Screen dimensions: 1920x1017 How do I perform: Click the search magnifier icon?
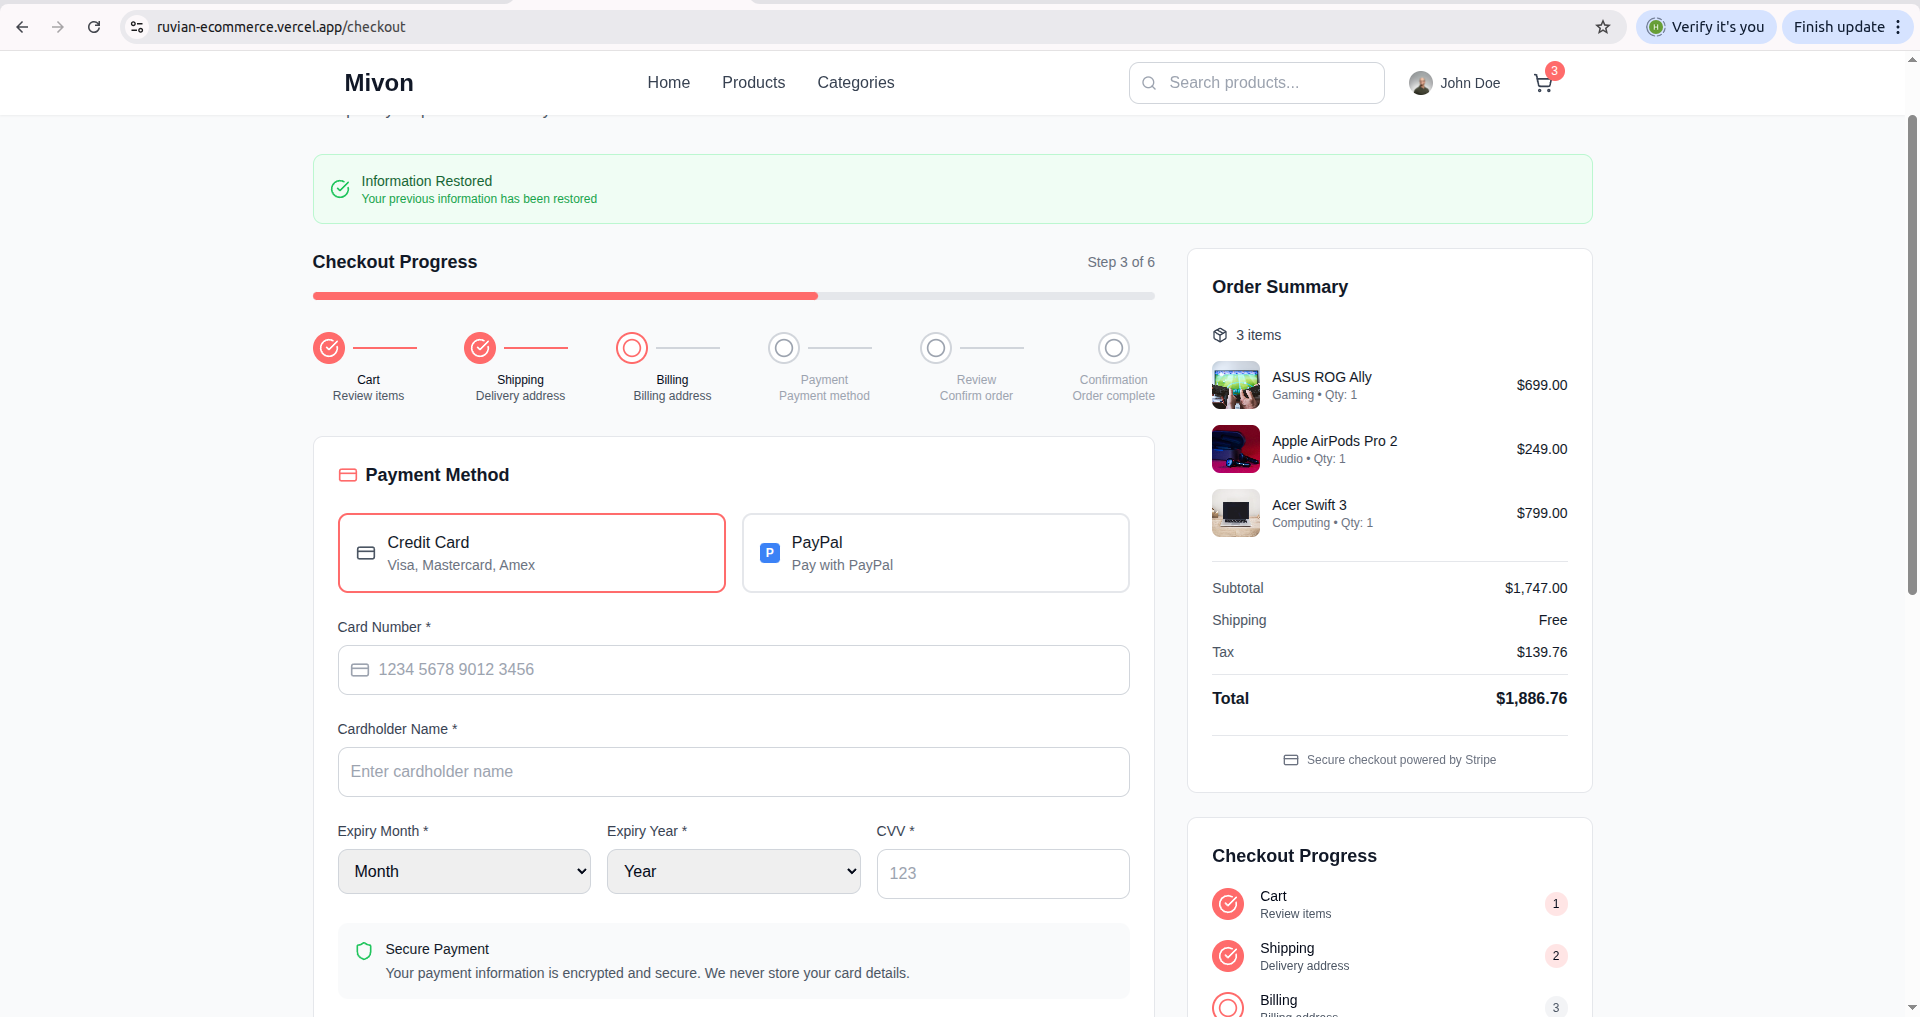pyautogui.click(x=1149, y=83)
